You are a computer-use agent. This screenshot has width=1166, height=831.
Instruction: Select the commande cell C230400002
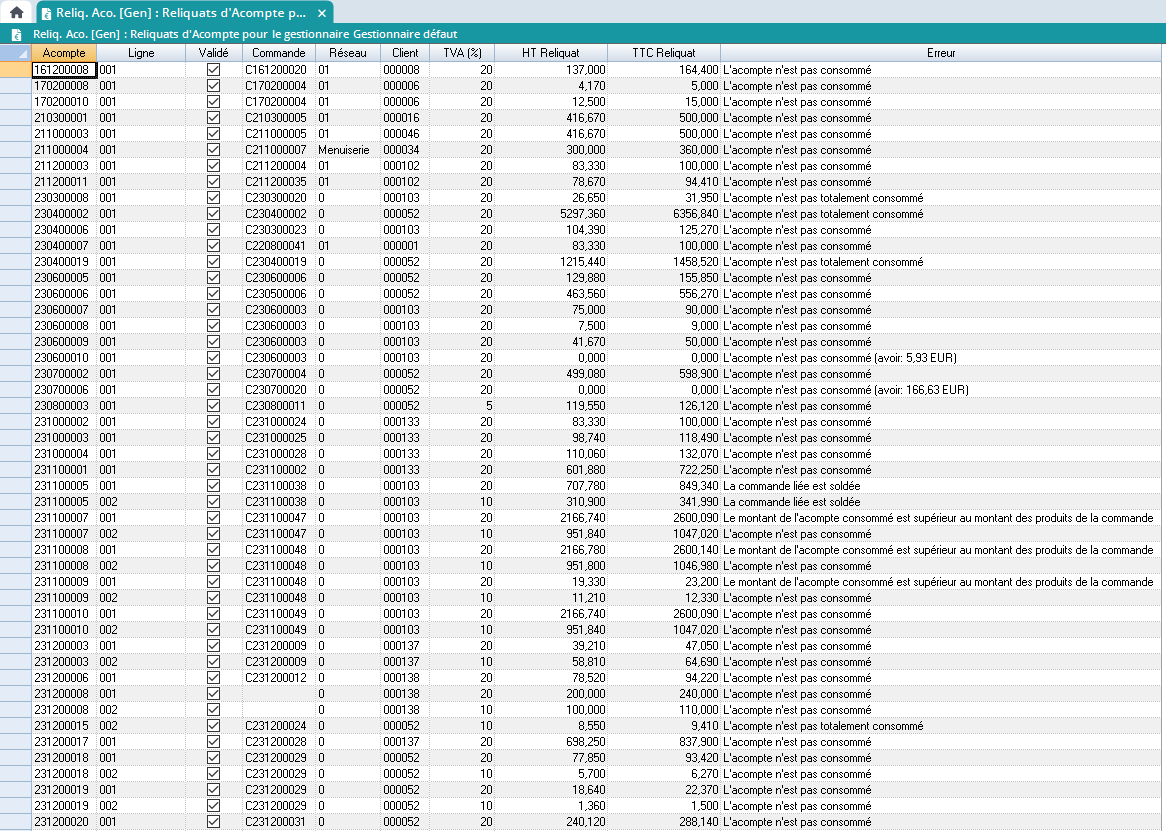point(276,214)
